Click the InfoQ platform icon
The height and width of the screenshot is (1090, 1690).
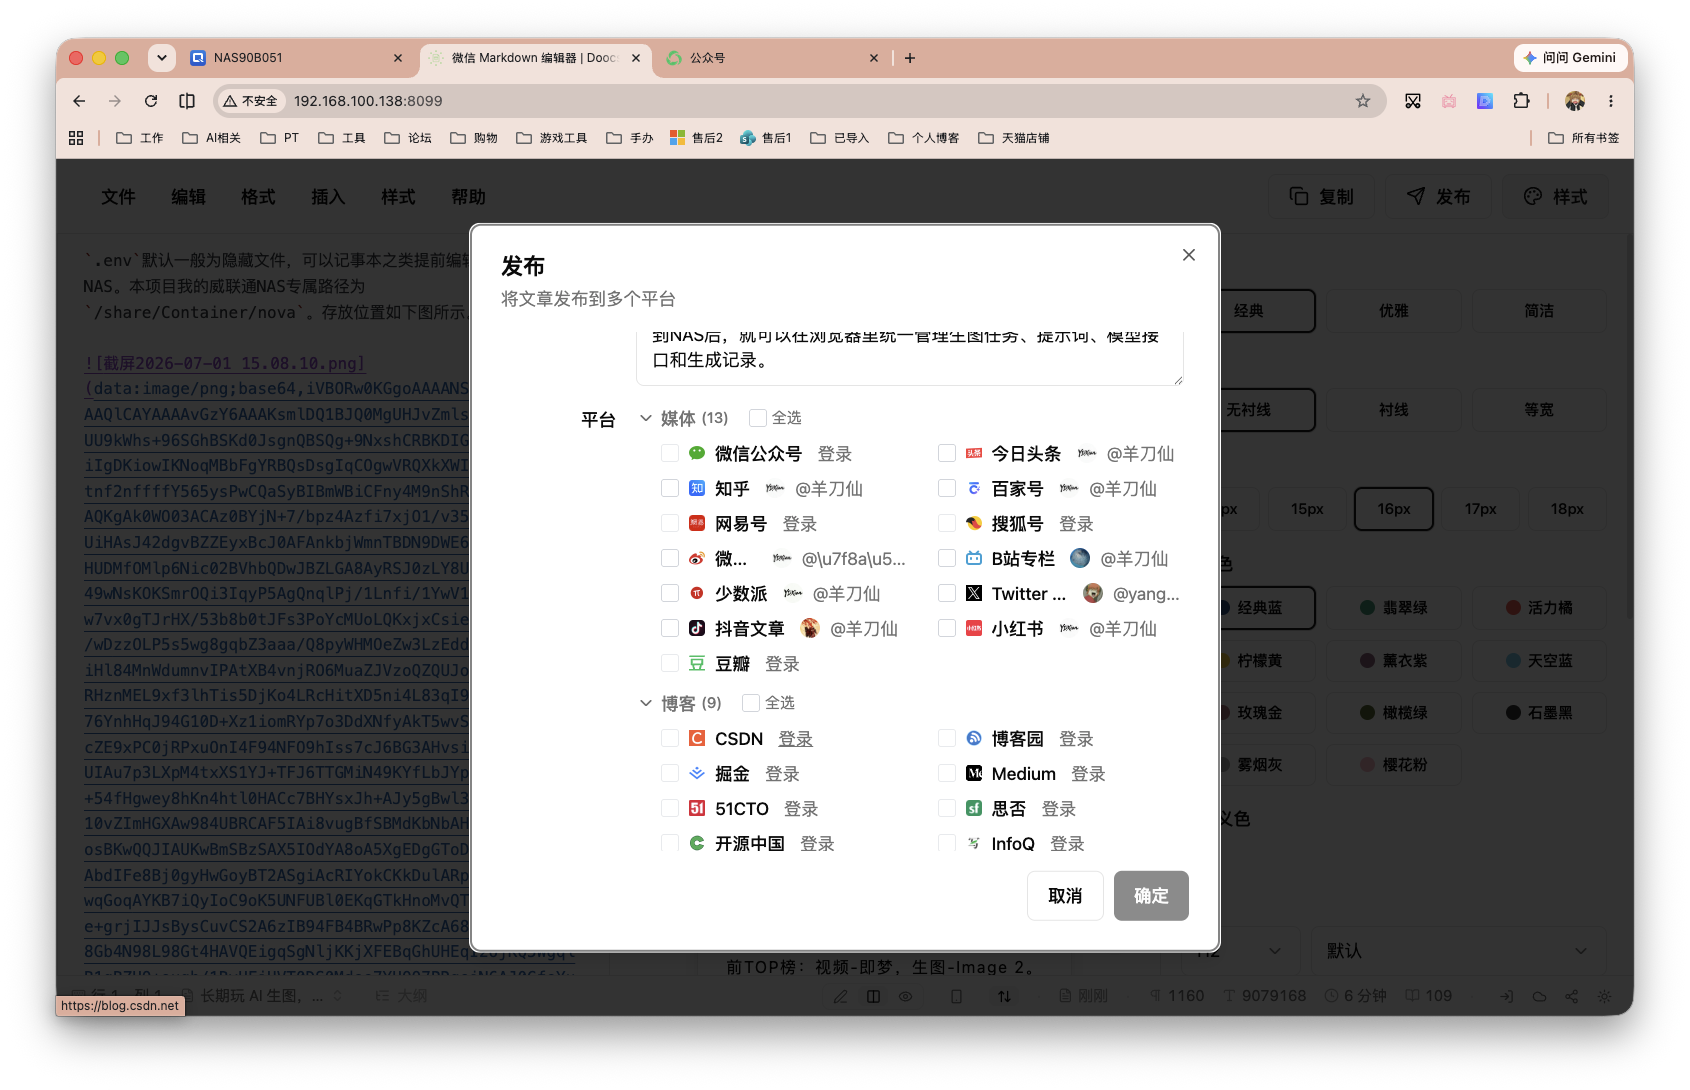point(973,844)
